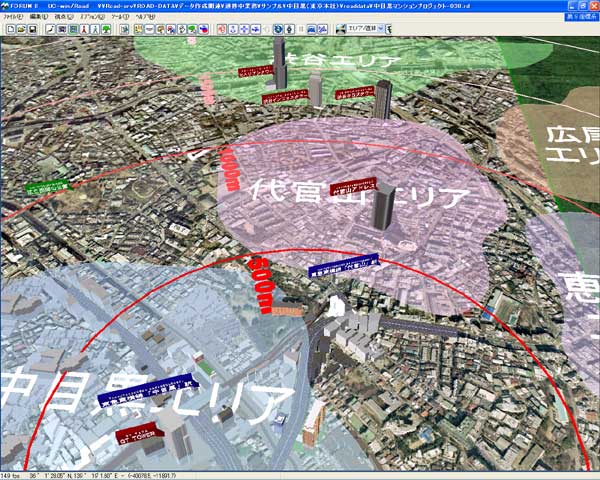Click the 中目黒エリア area text
600x480 pixels.
tap(147, 398)
